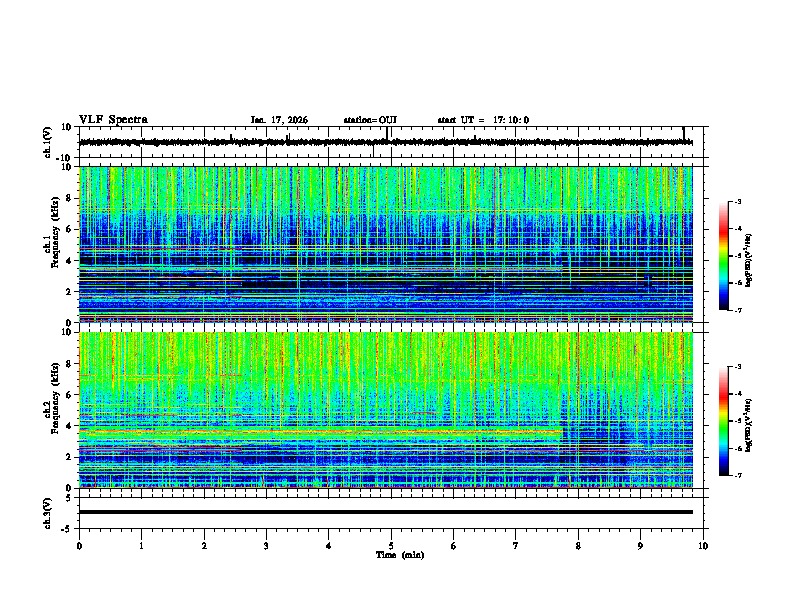Click the "Time (min)" axis title
792x612 pixels.
coord(400,555)
